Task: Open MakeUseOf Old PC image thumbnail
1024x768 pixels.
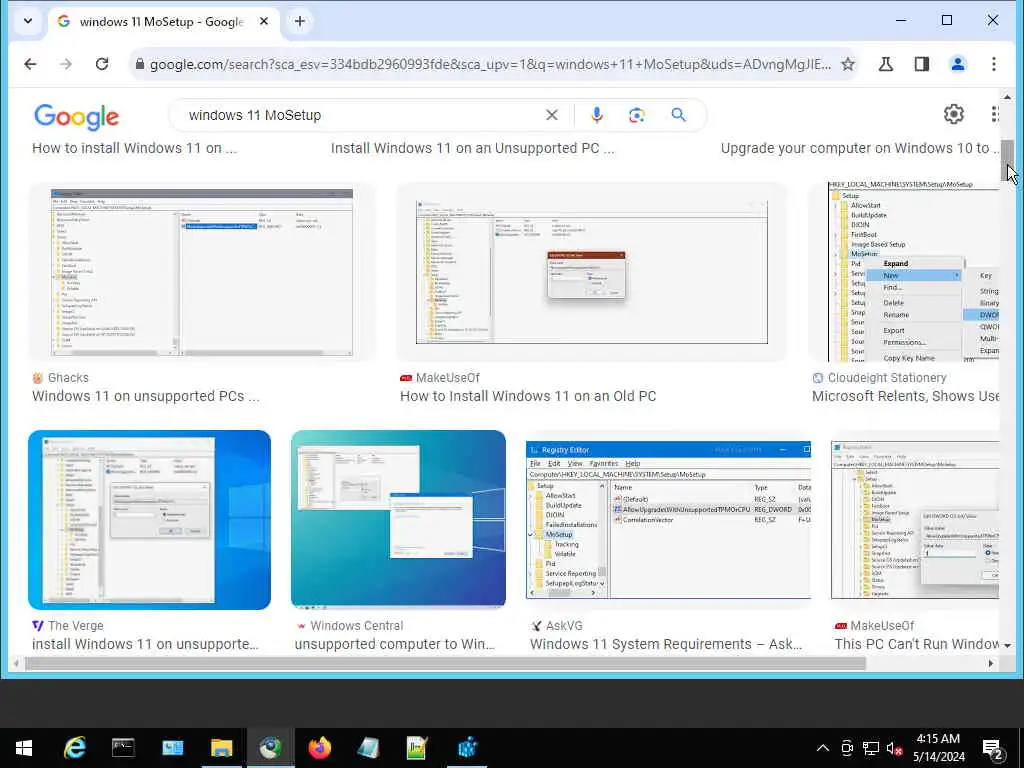Action: pyautogui.click(x=592, y=272)
